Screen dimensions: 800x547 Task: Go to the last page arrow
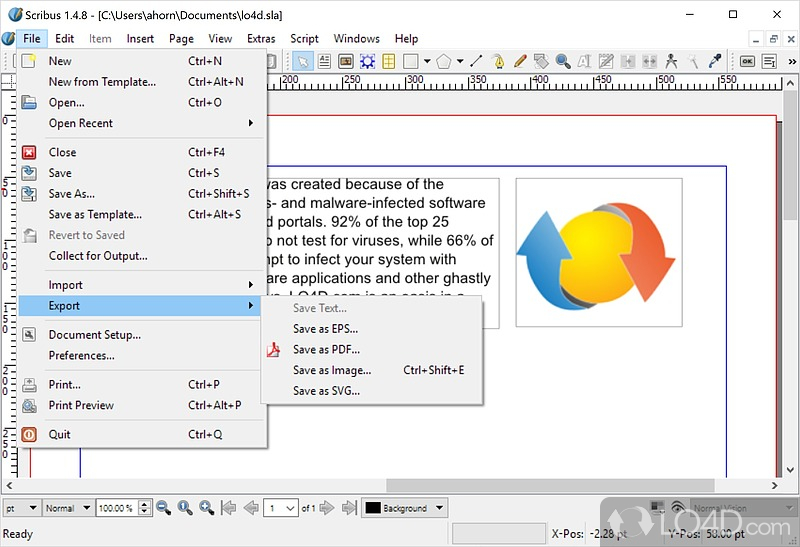[350, 508]
